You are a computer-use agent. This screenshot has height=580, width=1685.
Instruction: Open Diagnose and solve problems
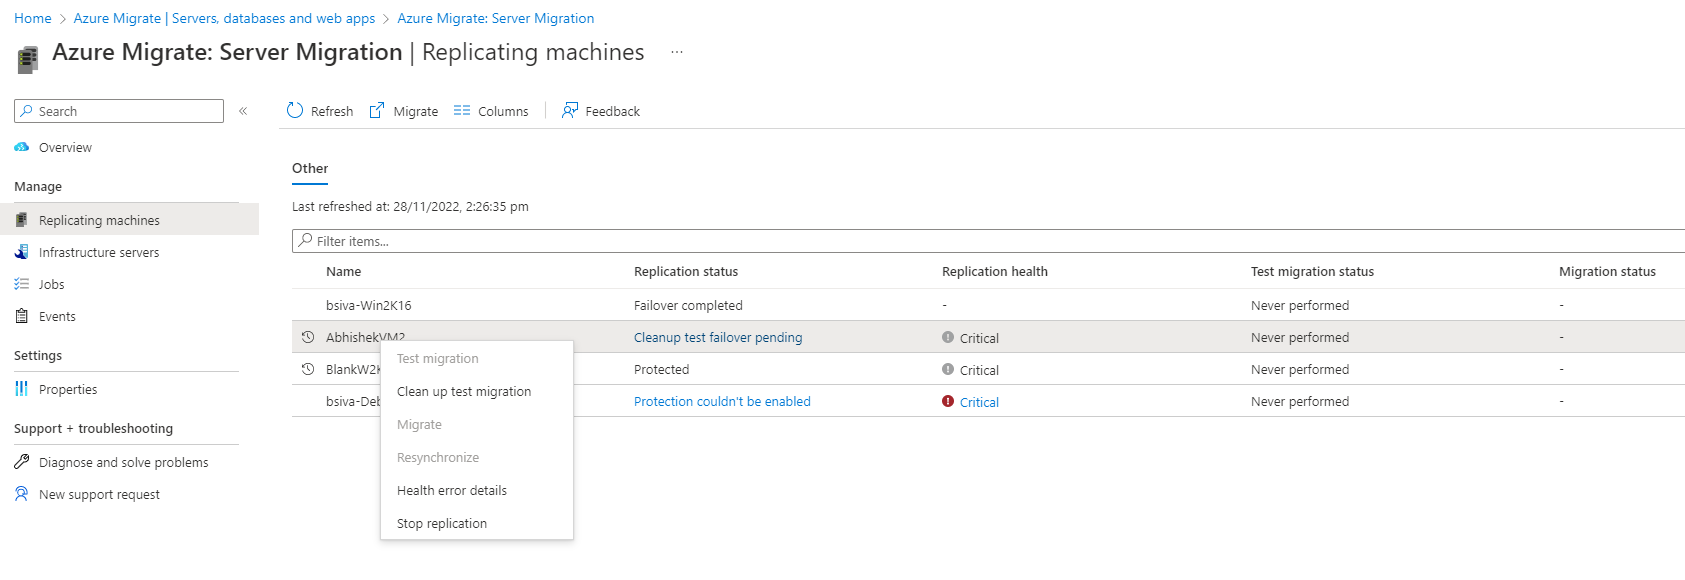point(123,463)
